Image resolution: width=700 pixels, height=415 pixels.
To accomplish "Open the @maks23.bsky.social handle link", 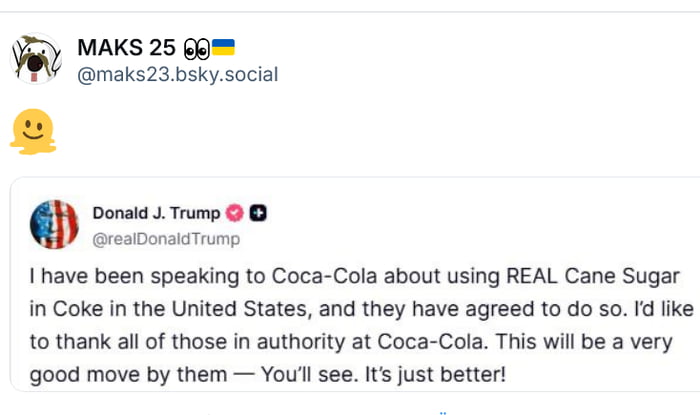I will [177, 74].
